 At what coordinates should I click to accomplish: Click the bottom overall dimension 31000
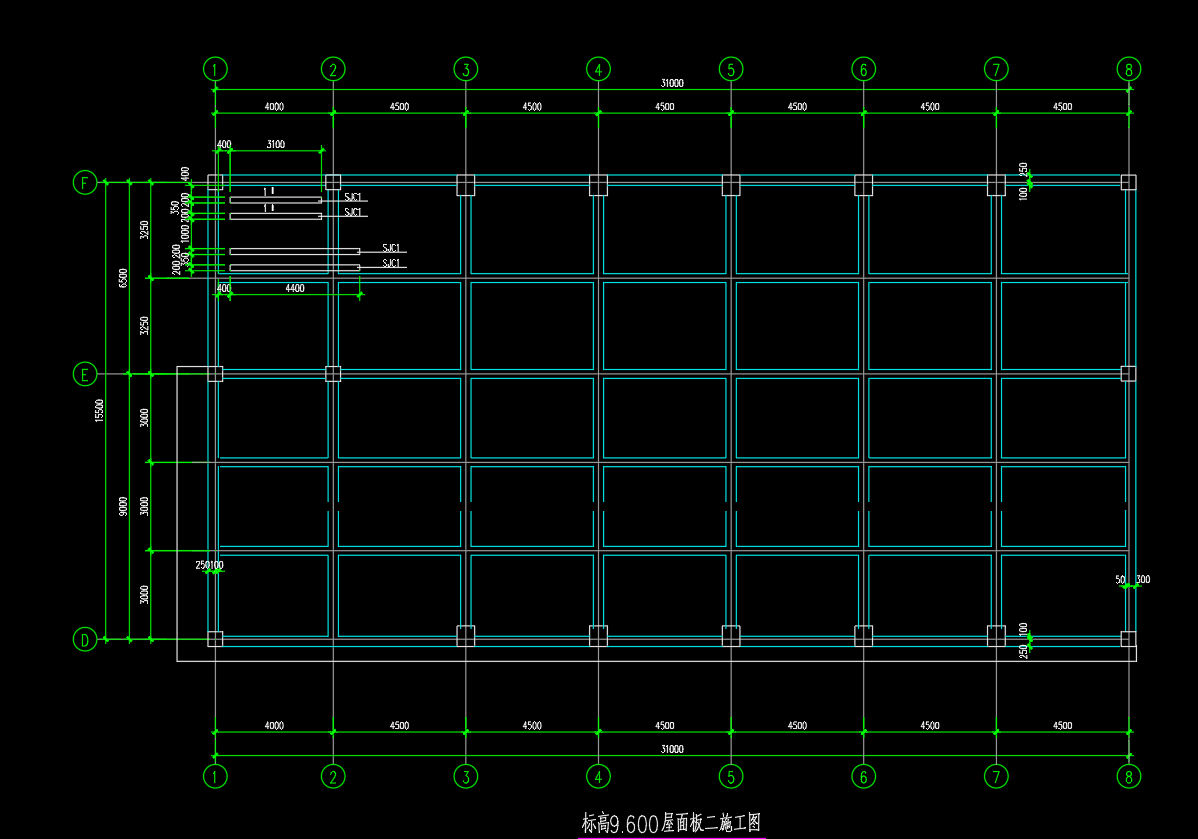672,750
